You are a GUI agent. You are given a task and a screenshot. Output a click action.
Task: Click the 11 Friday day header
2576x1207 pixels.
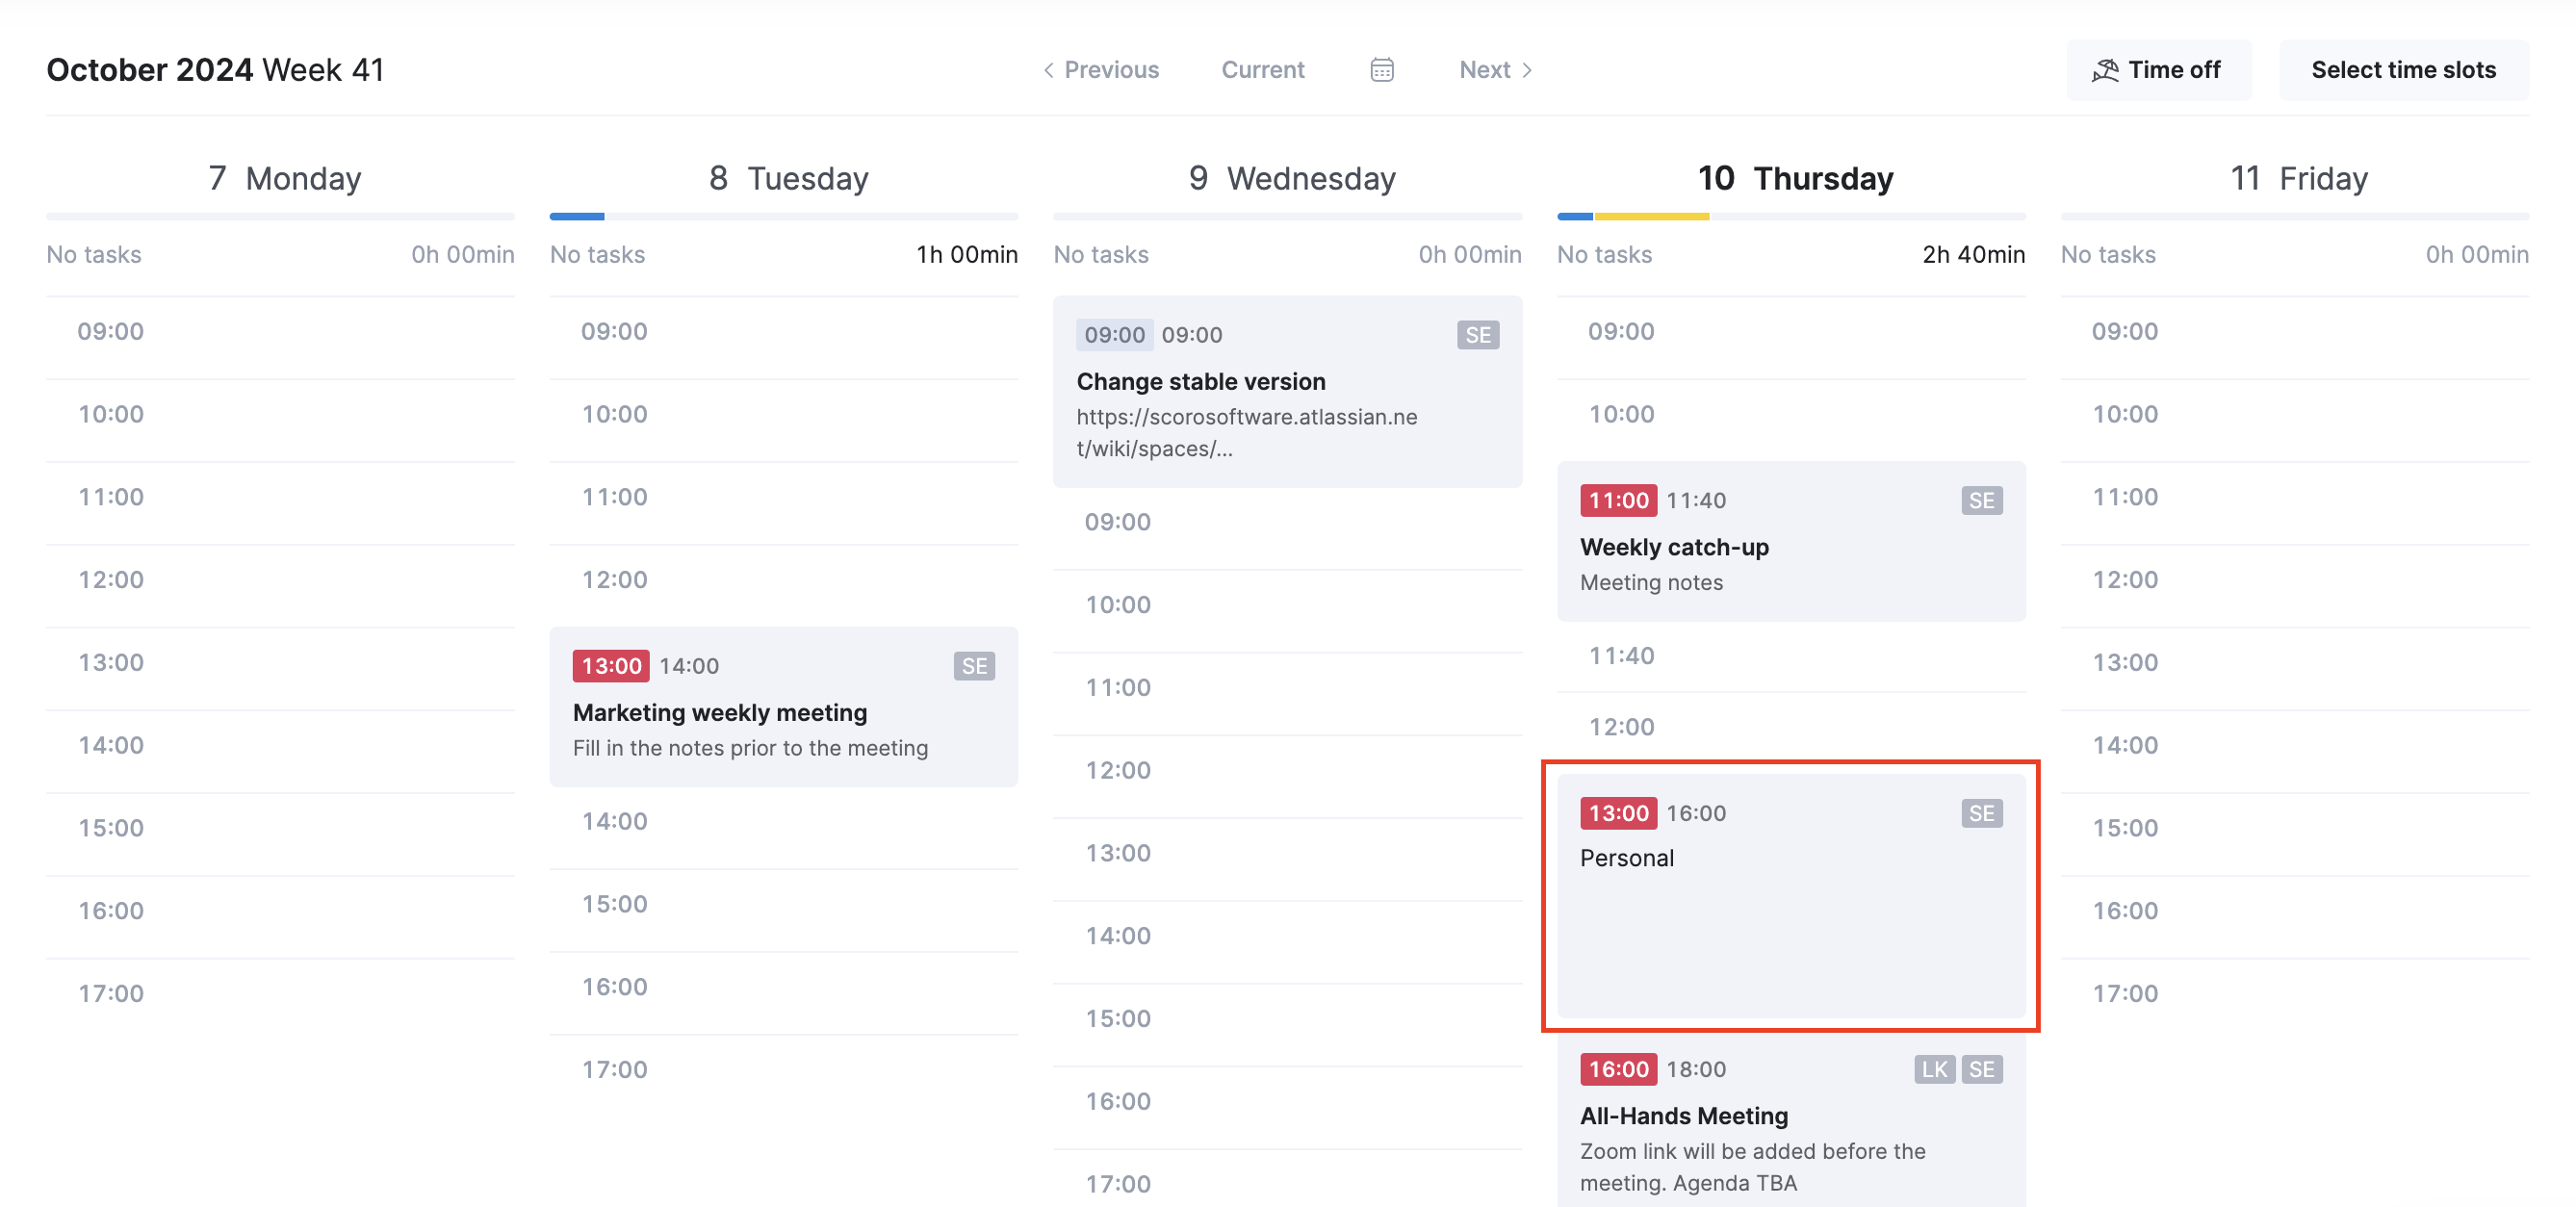coord(2298,178)
